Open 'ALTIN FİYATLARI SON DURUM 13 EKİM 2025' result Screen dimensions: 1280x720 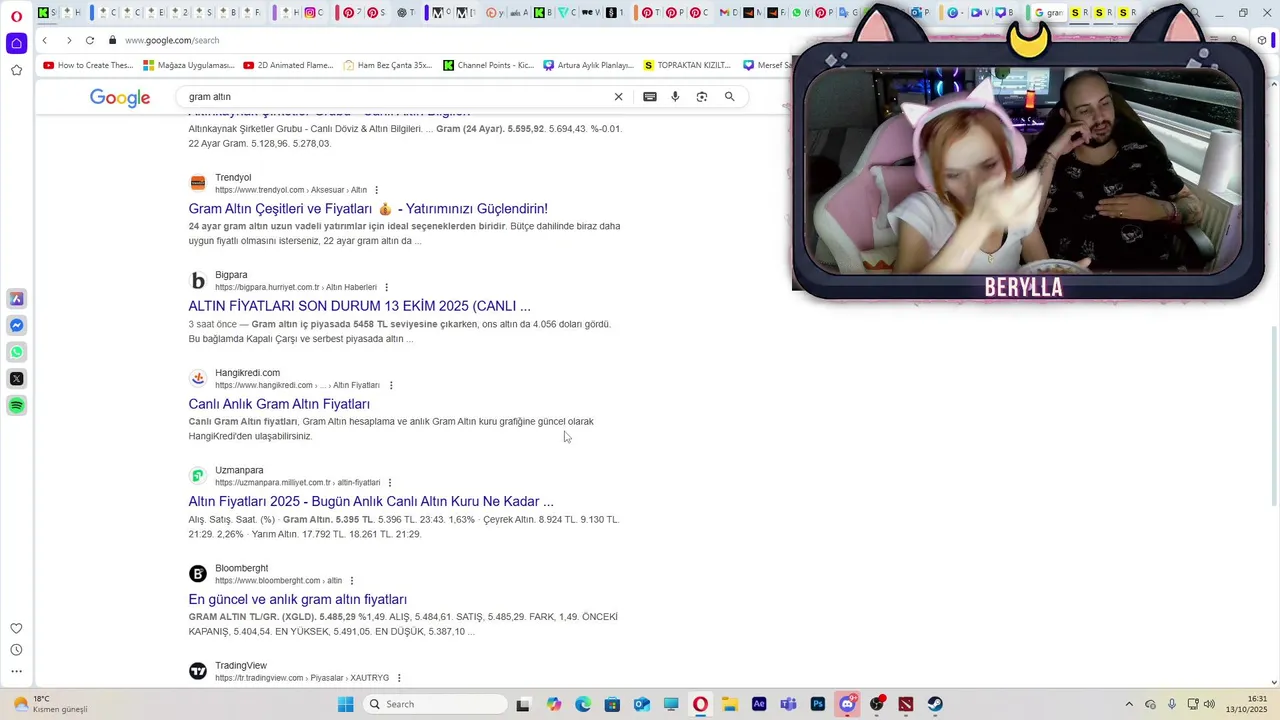click(x=359, y=306)
